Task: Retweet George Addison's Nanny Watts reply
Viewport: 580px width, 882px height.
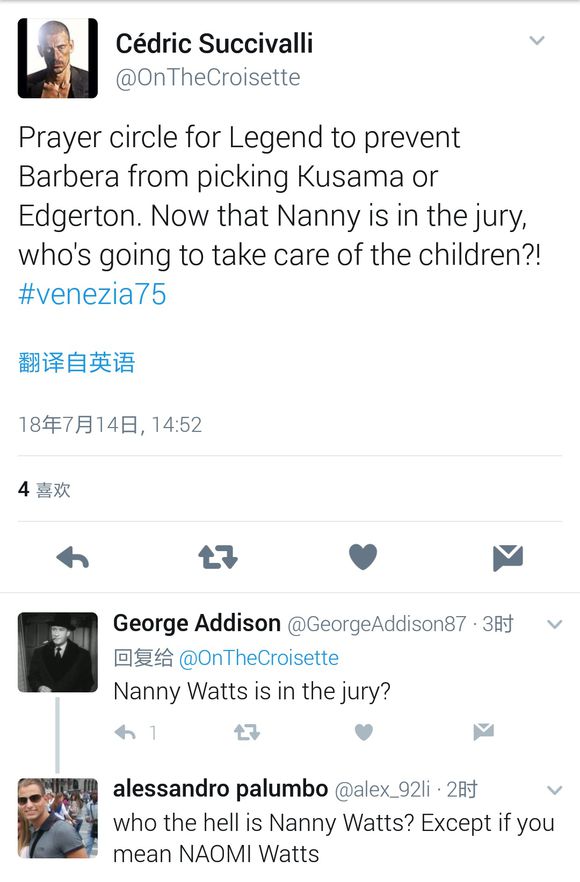Action: tap(246, 732)
